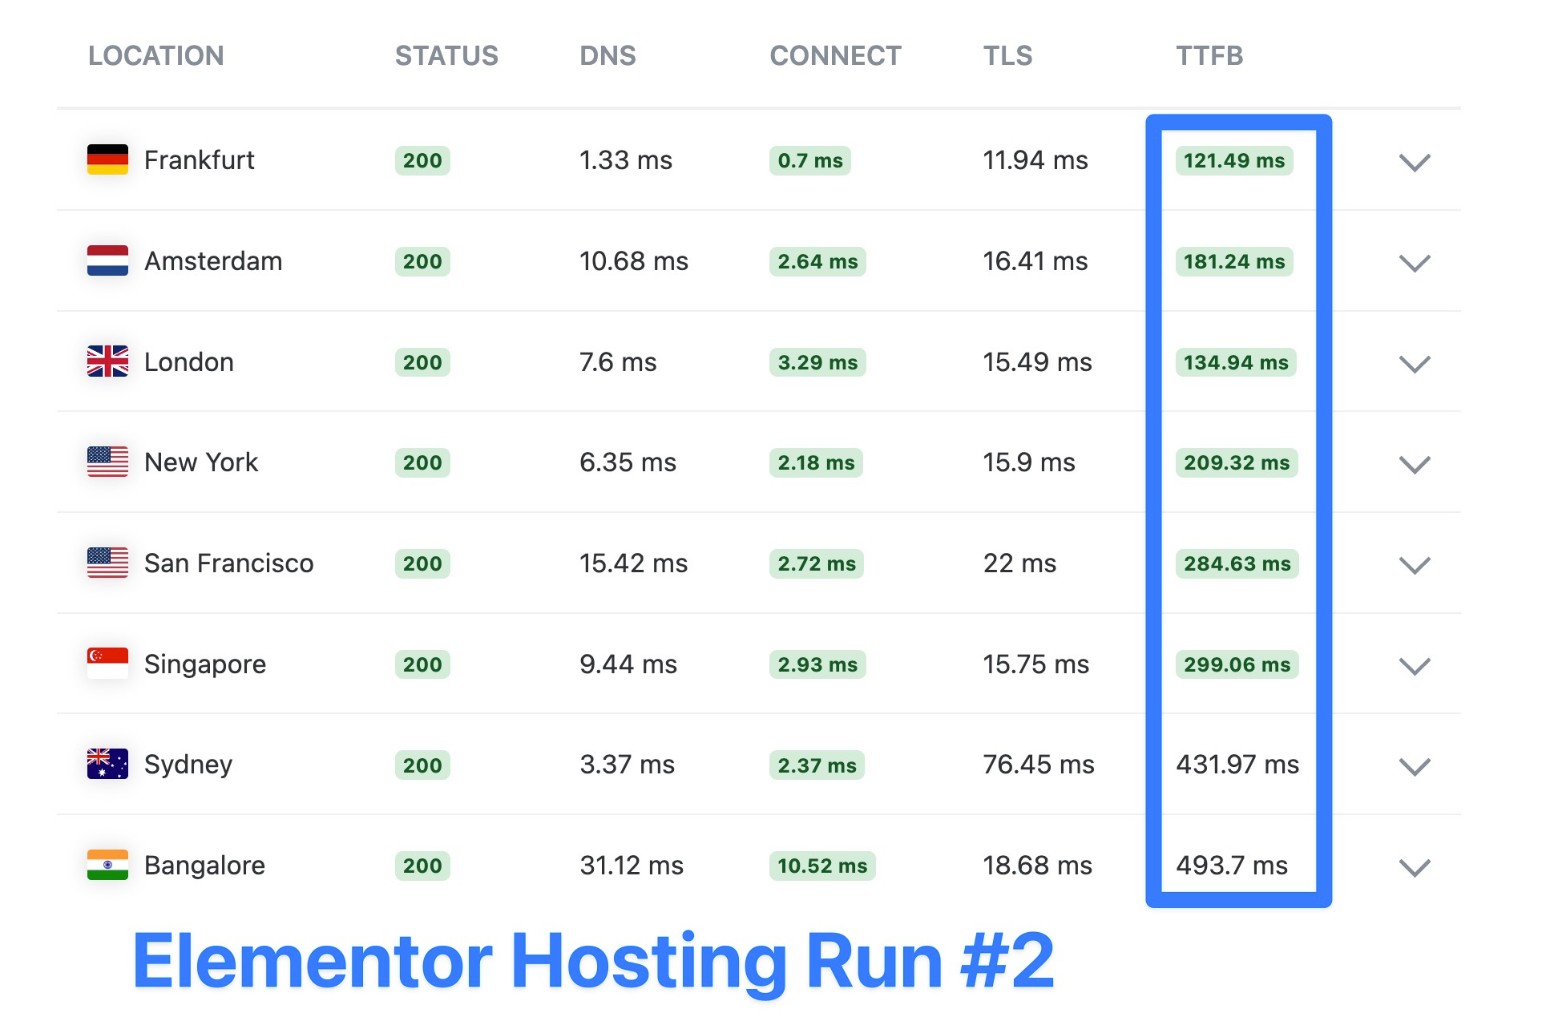1550x1017 pixels.
Task: Expand the London row chevron
Action: click(x=1414, y=364)
